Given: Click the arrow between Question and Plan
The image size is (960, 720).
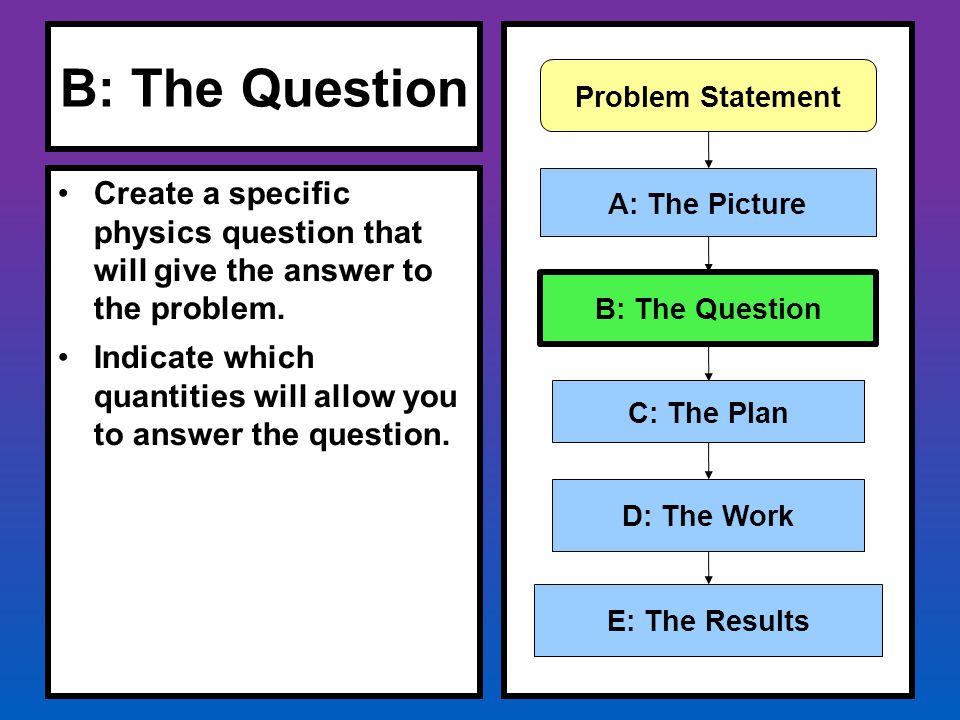Looking at the screenshot, I should (x=708, y=364).
